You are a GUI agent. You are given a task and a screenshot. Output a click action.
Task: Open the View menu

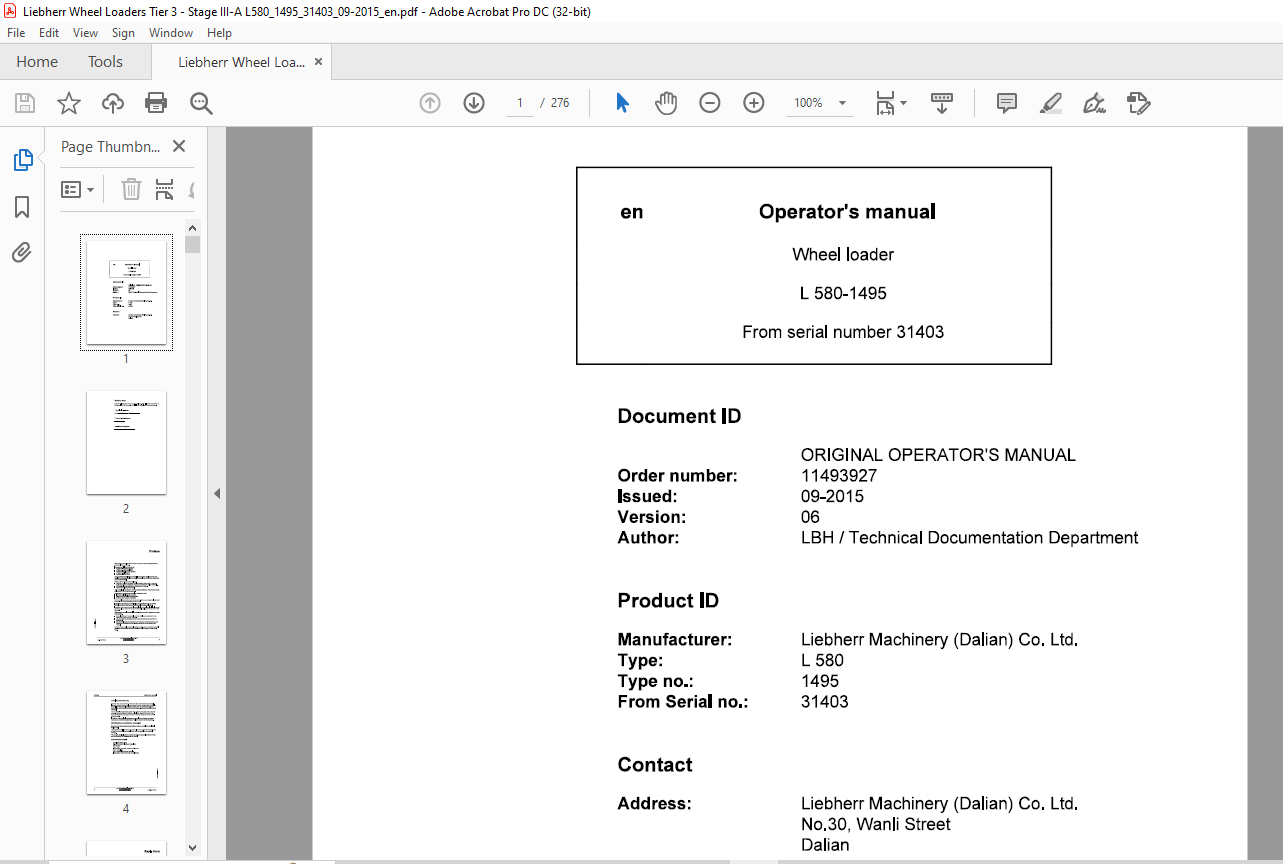pyautogui.click(x=86, y=33)
